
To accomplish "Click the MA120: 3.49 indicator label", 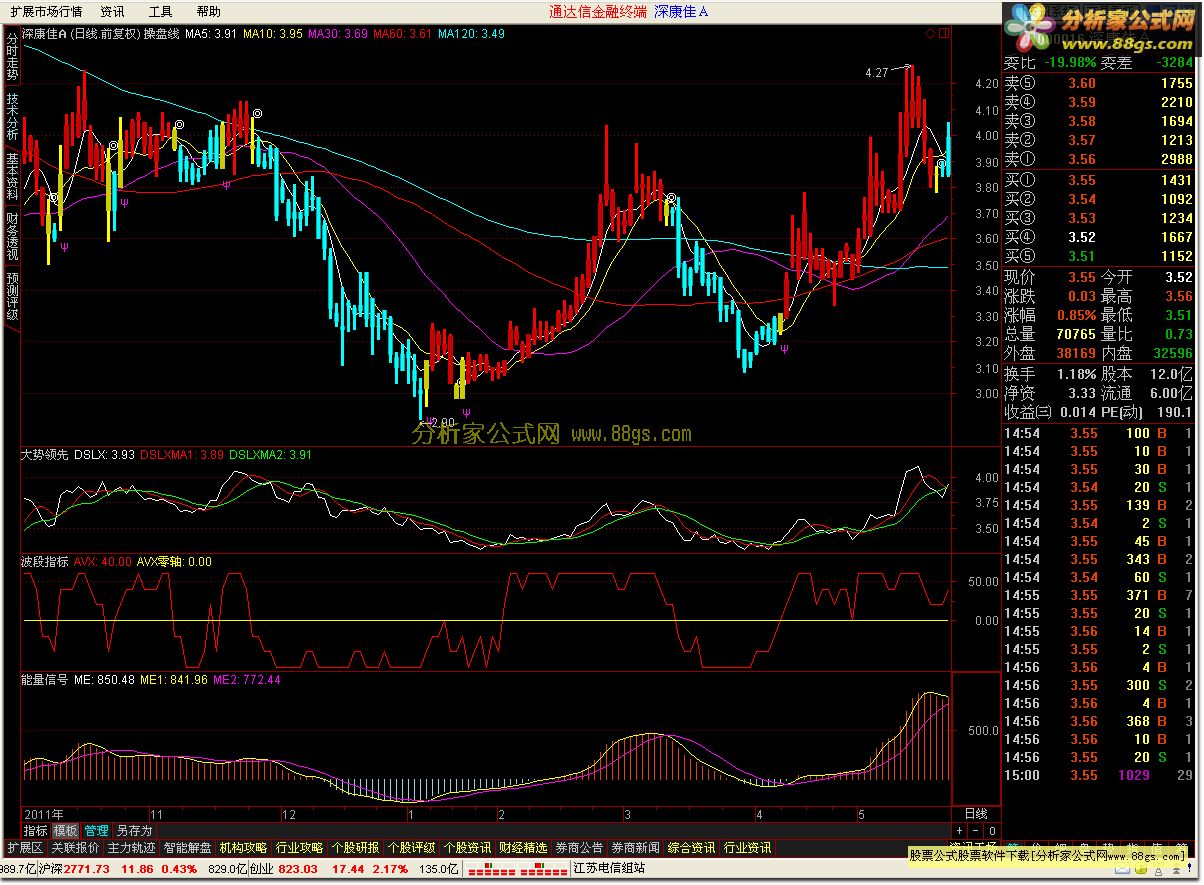I will (x=471, y=34).
